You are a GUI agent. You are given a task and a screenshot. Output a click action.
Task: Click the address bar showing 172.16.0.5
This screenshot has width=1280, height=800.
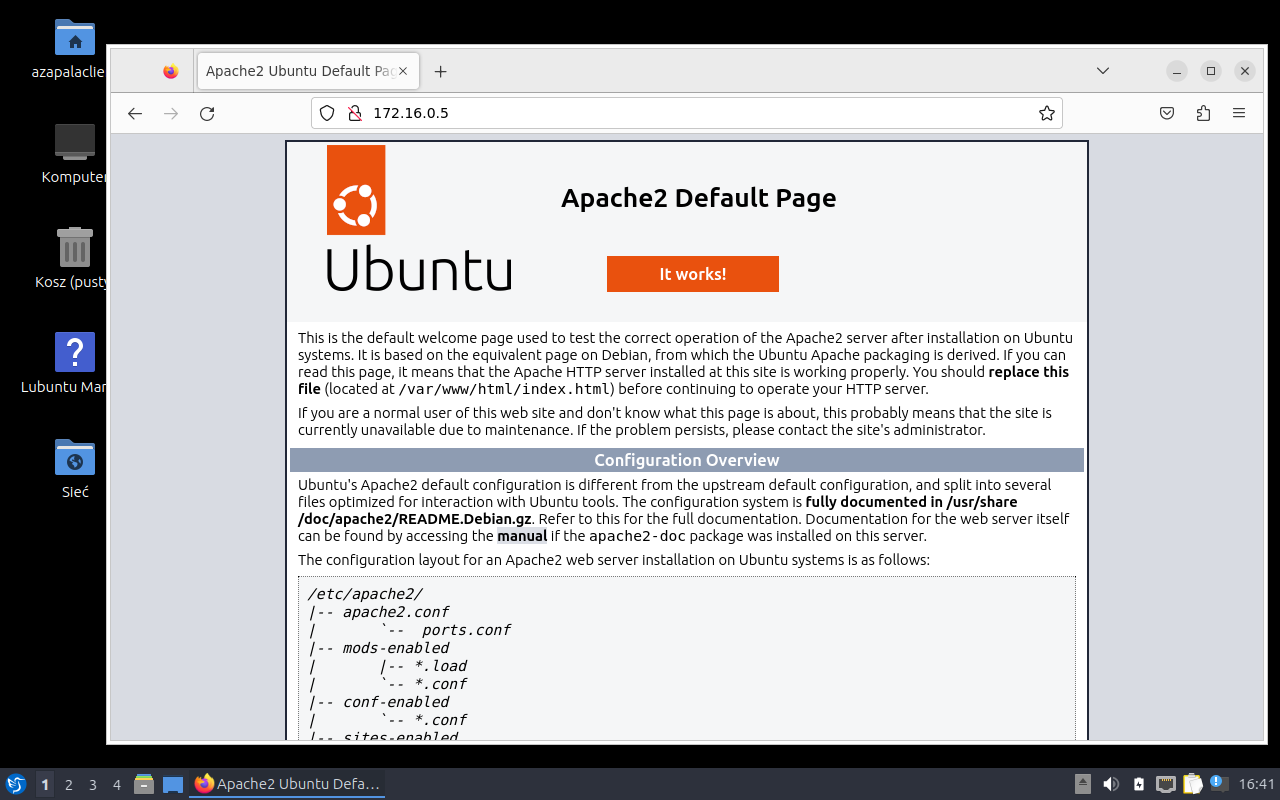(x=686, y=113)
